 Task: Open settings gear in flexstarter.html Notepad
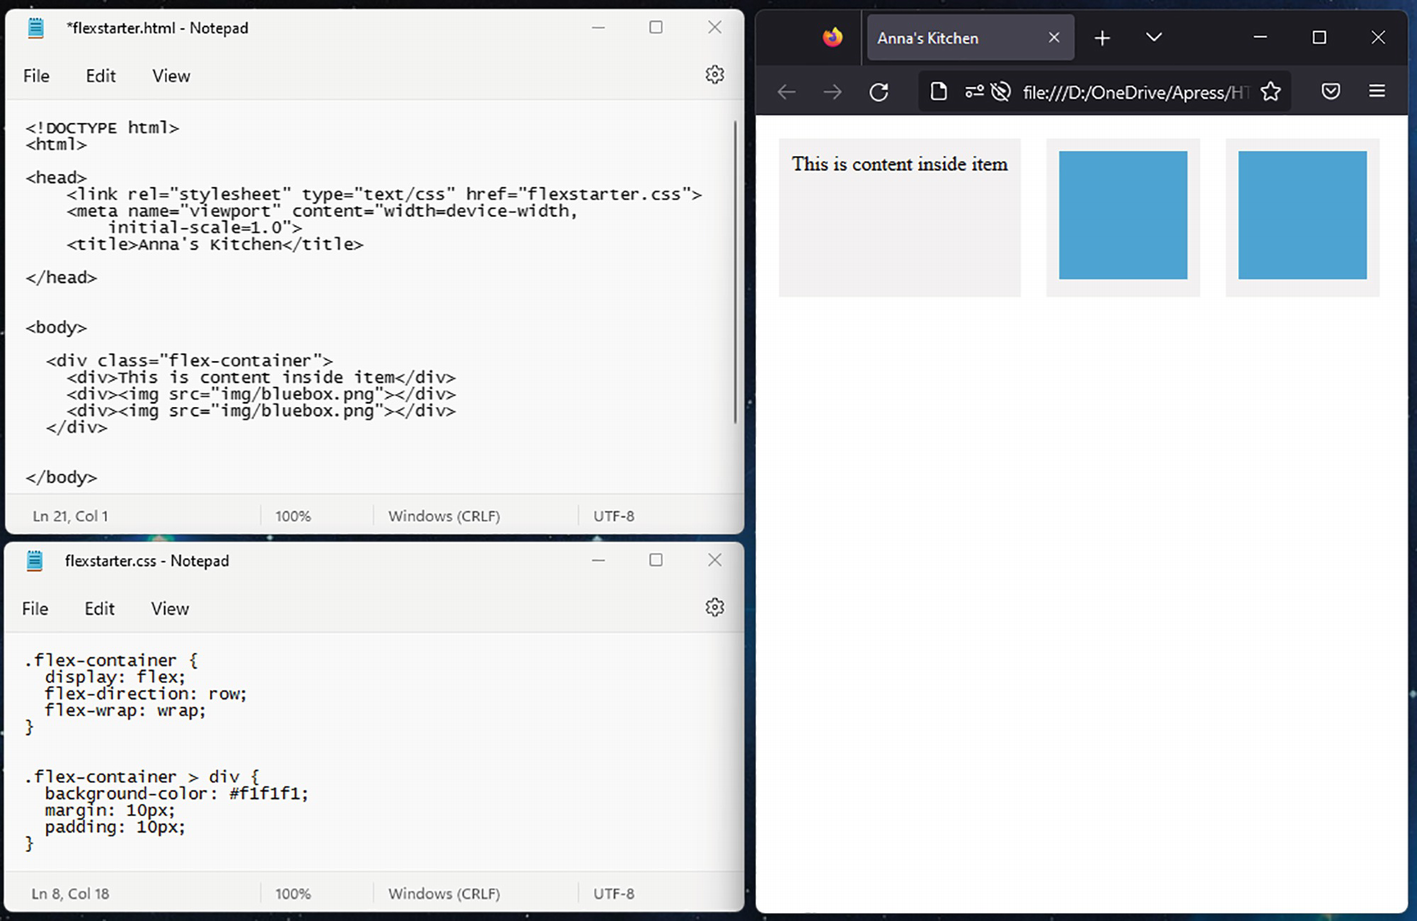[714, 75]
